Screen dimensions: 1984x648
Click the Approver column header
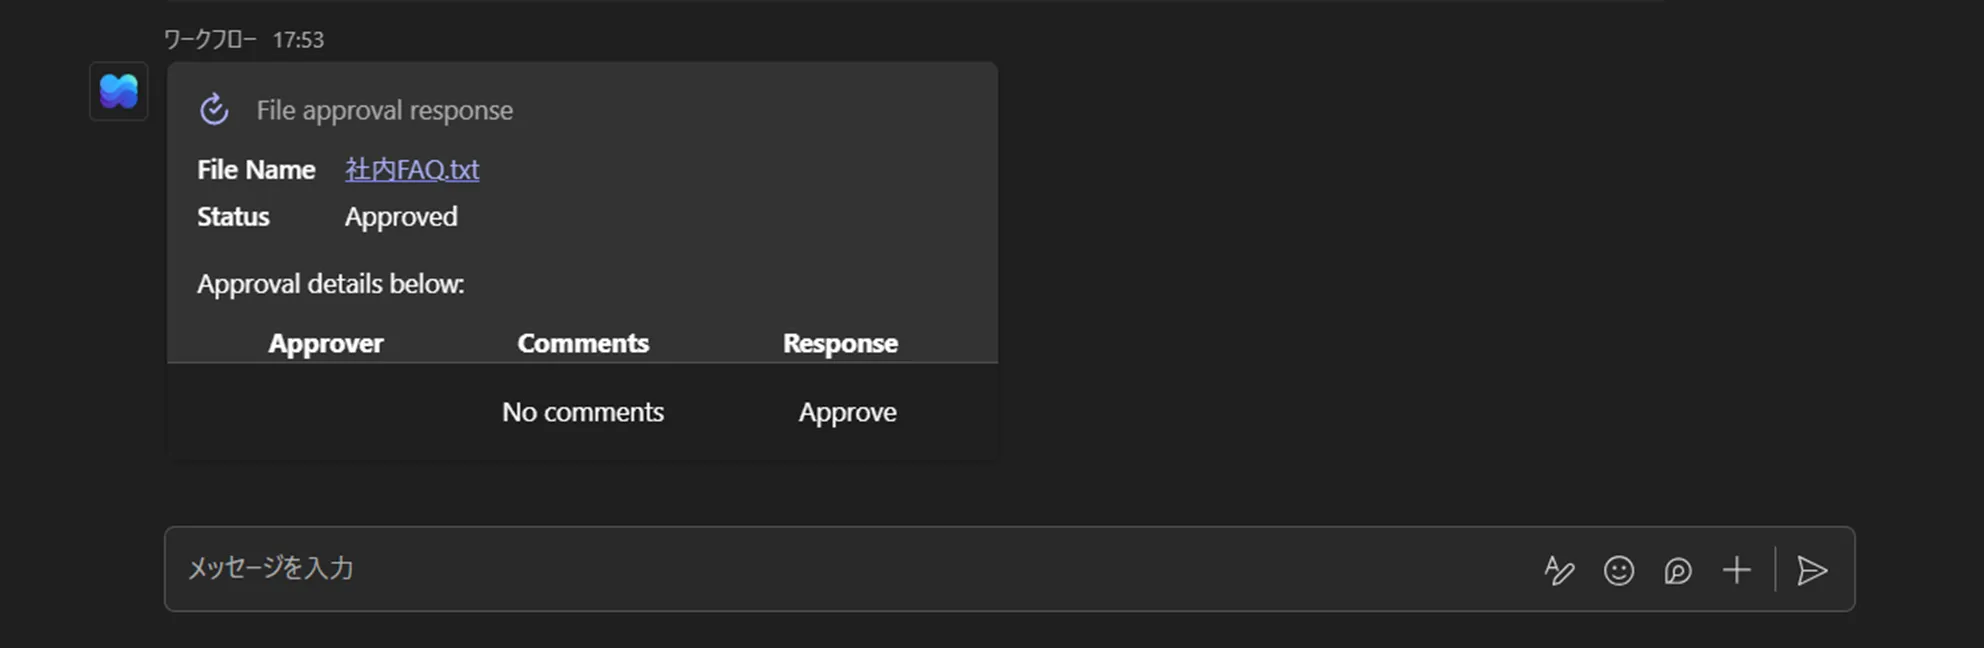click(325, 343)
